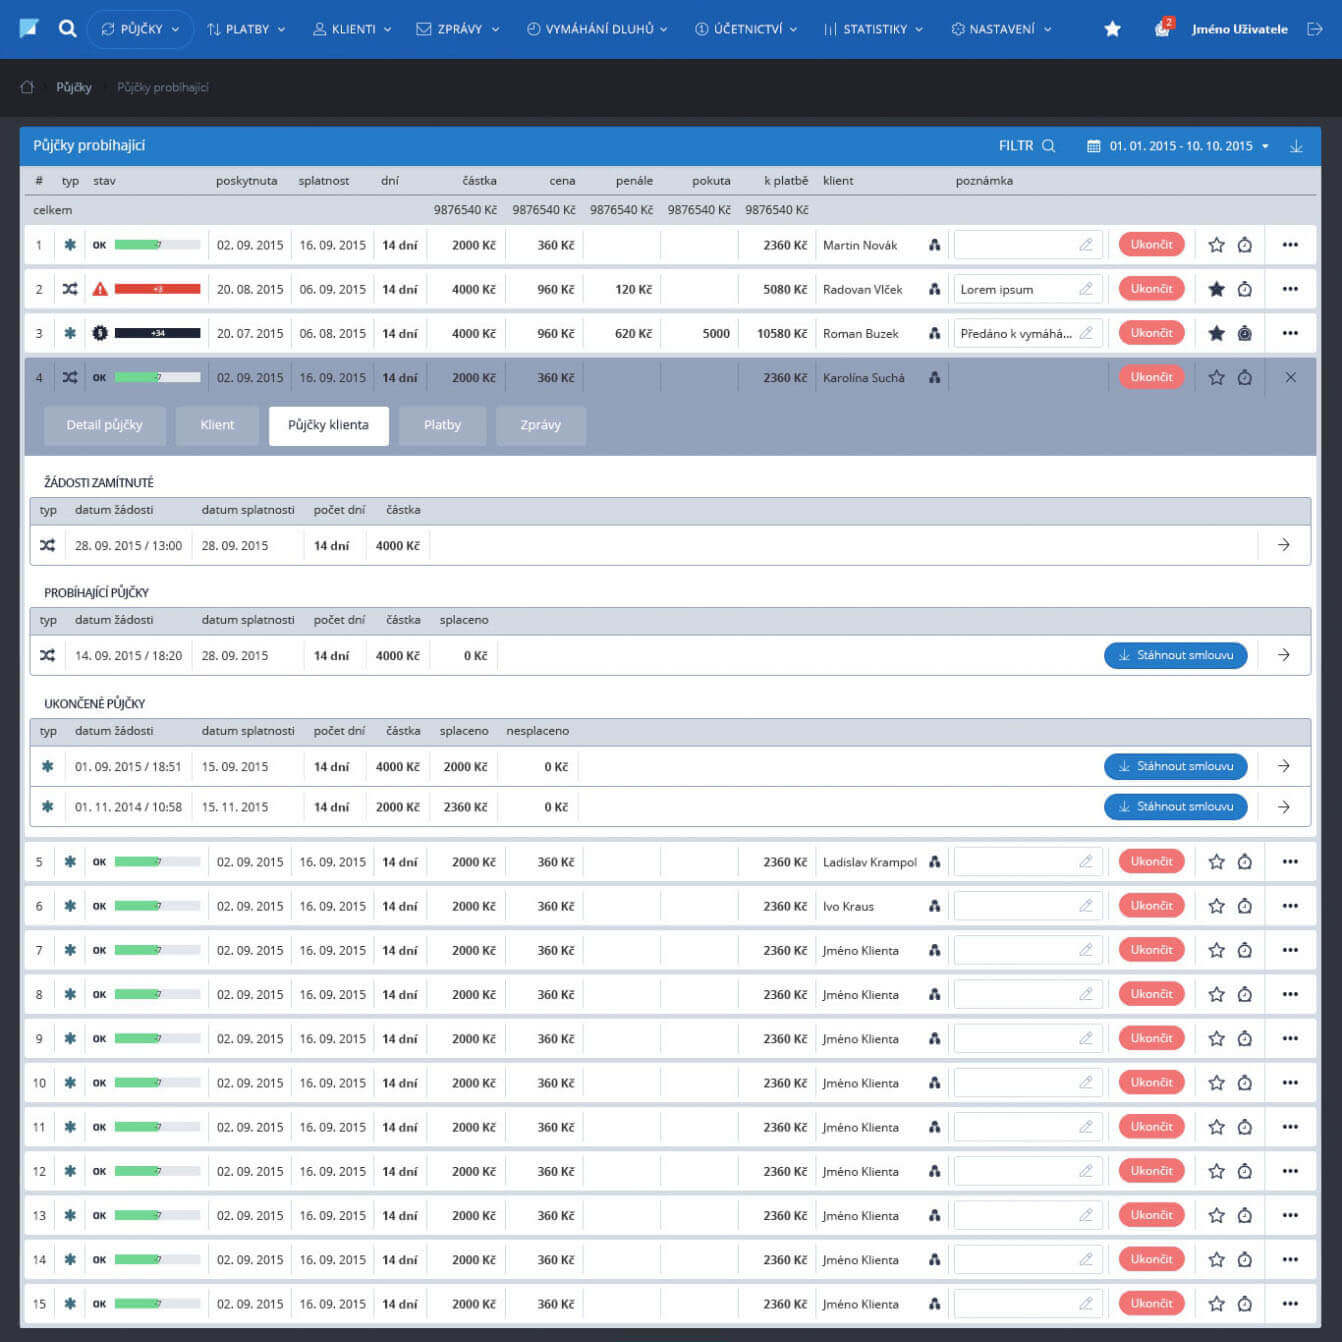Download contract for loan 14. 09. 2015 / 18:20
This screenshot has height=1342, width=1342.
tap(1175, 655)
